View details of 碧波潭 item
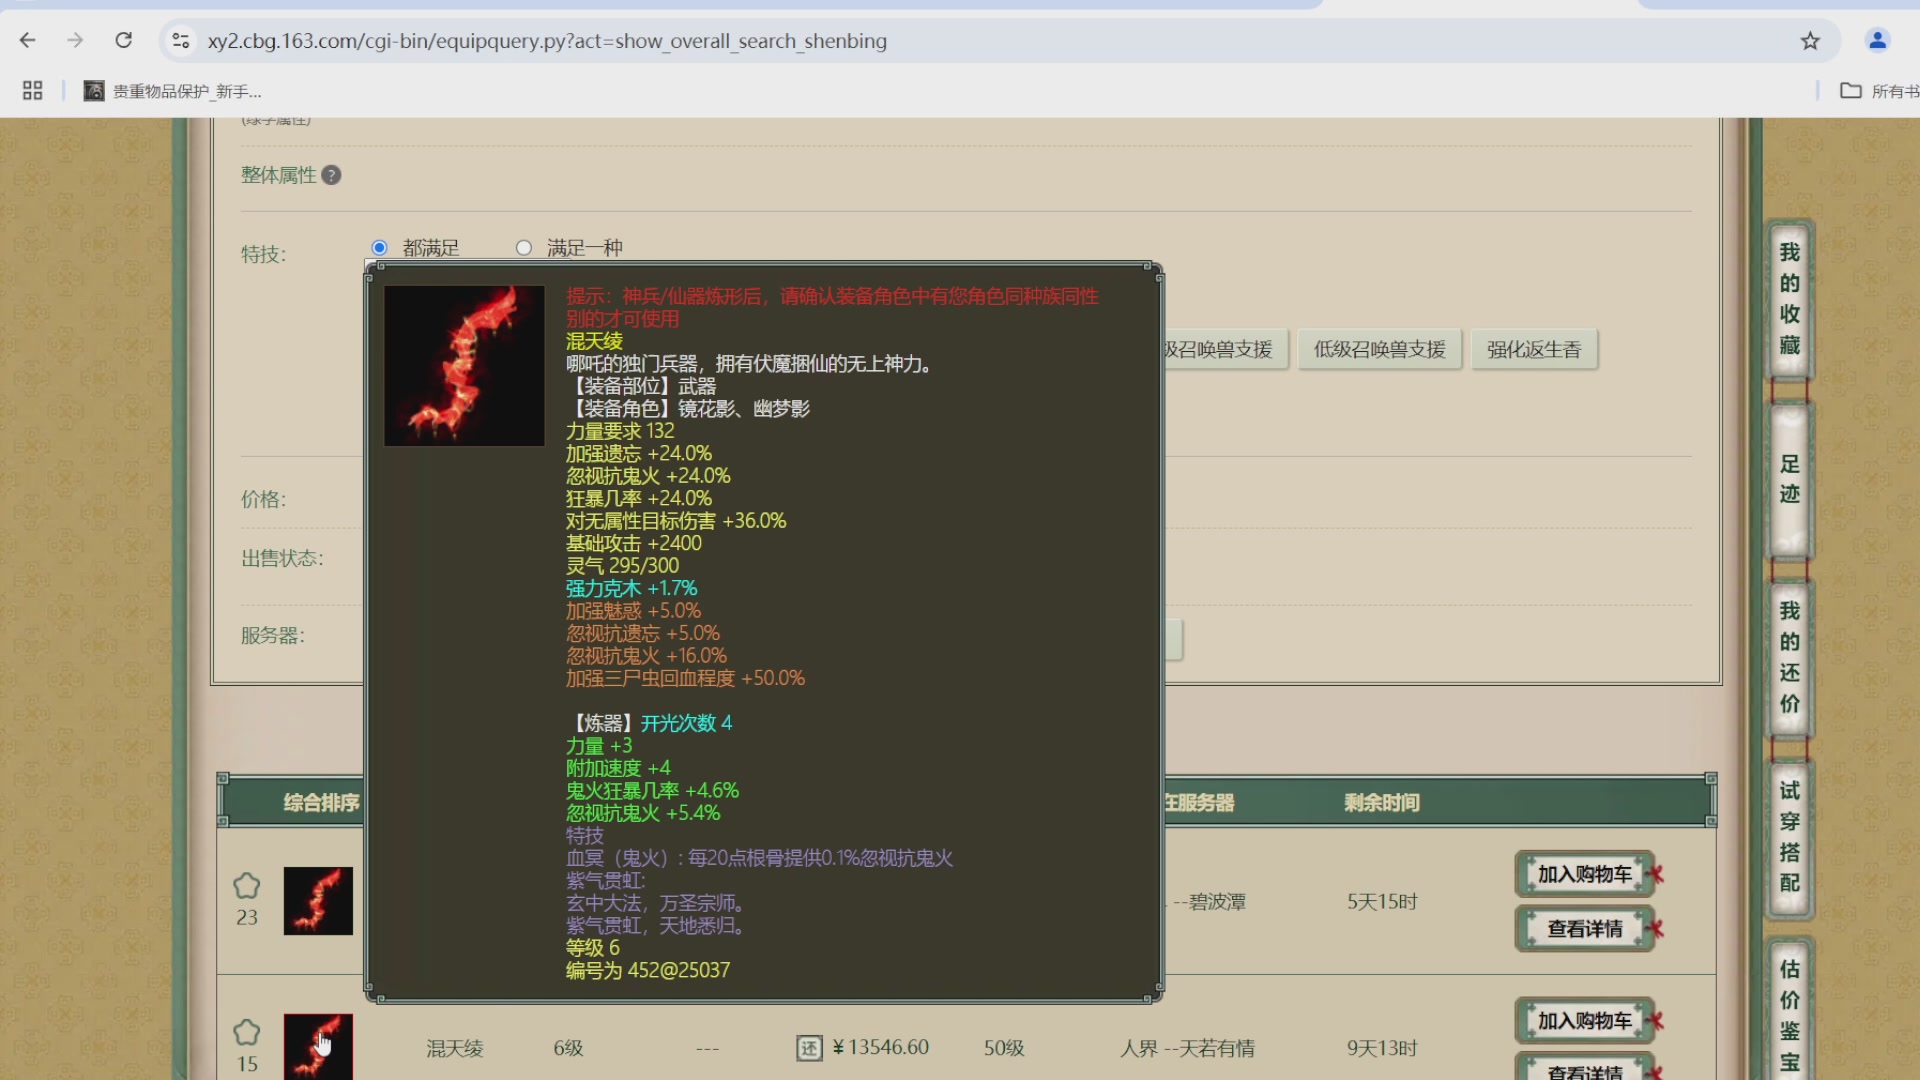This screenshot has width=1920, height=1080. pyautogui.click(x=1584, y=929)
